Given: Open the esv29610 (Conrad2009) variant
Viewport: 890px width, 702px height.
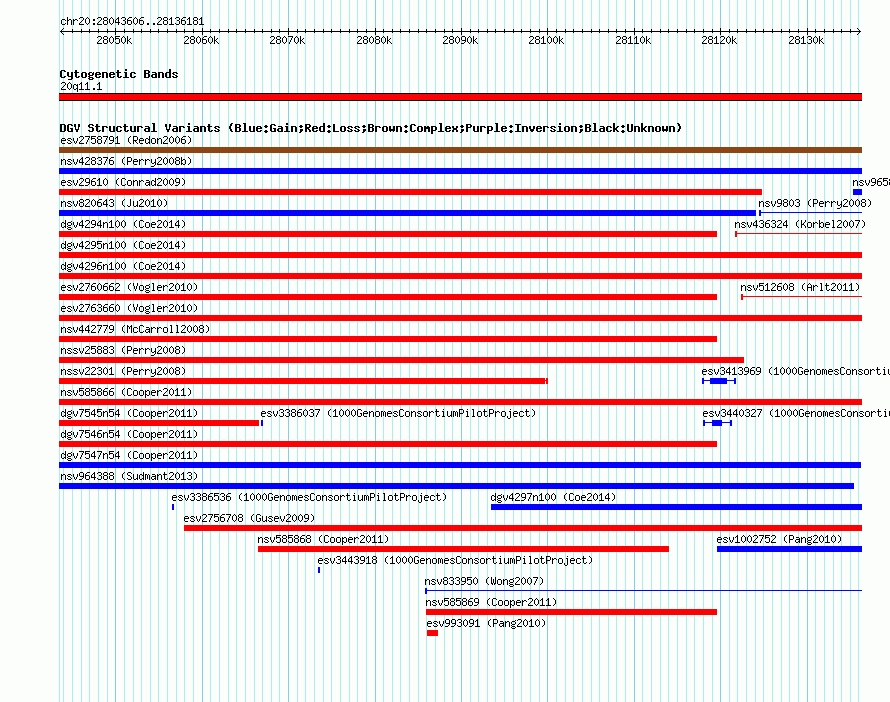Looking at the screenshot, I should 410,192.
